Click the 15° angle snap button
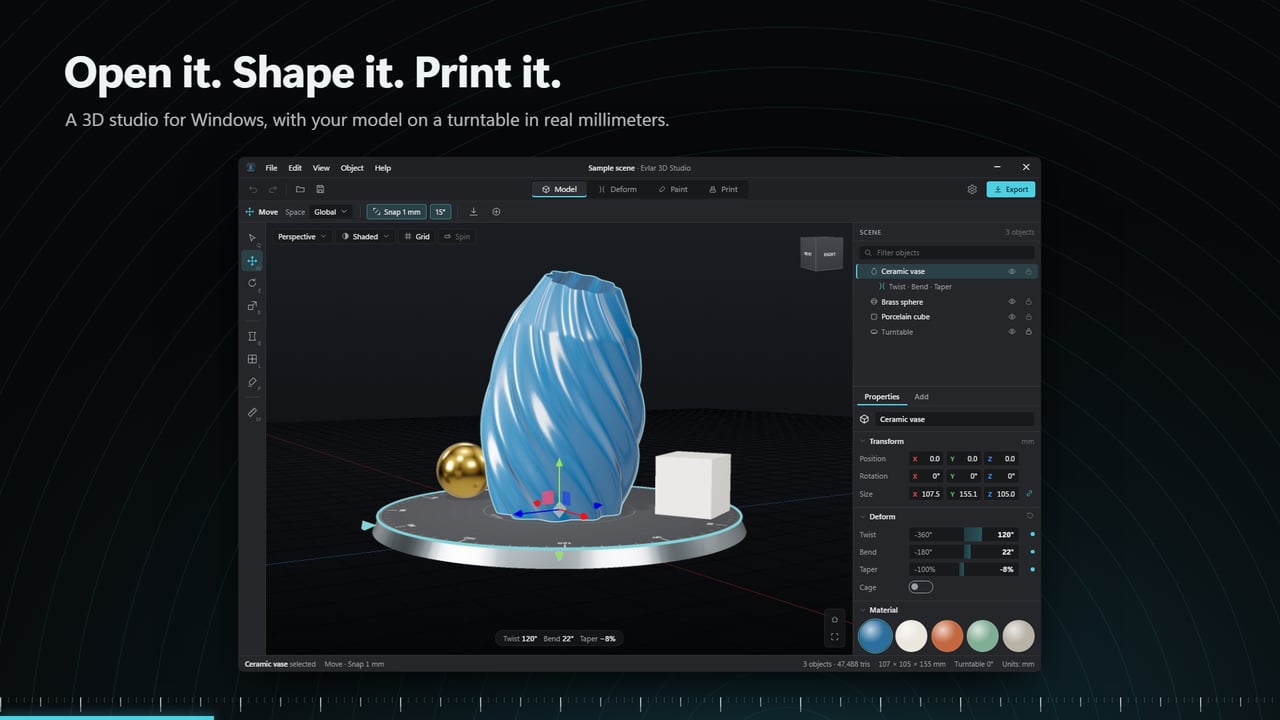The height and width of the screenshot is (720, 1280). pos(441,212)
